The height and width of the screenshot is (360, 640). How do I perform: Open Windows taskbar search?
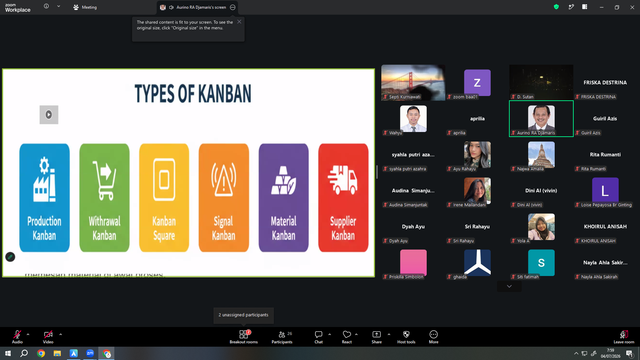24,353
